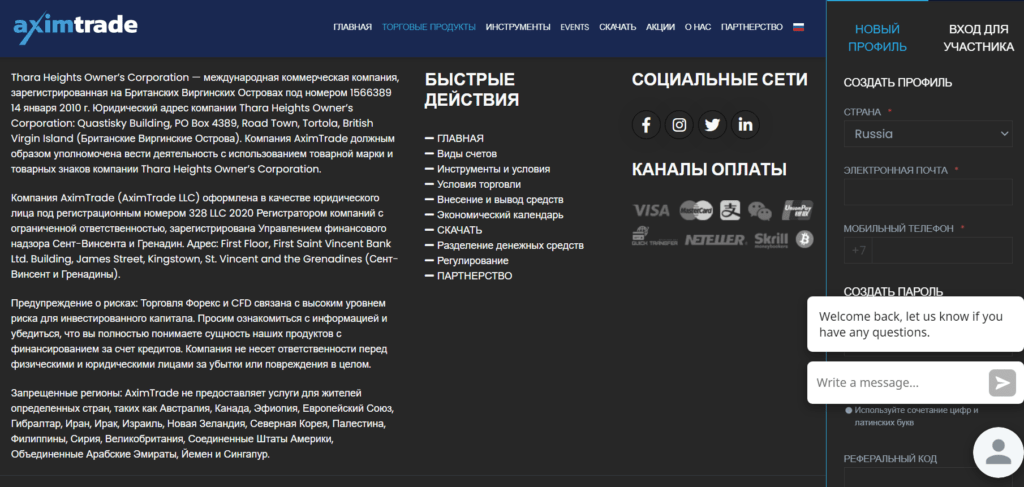Image resolution: width=1024 pixels, height=487 pixels.
Task: Open EVENTS menu item
Action: tap(575, 27)
